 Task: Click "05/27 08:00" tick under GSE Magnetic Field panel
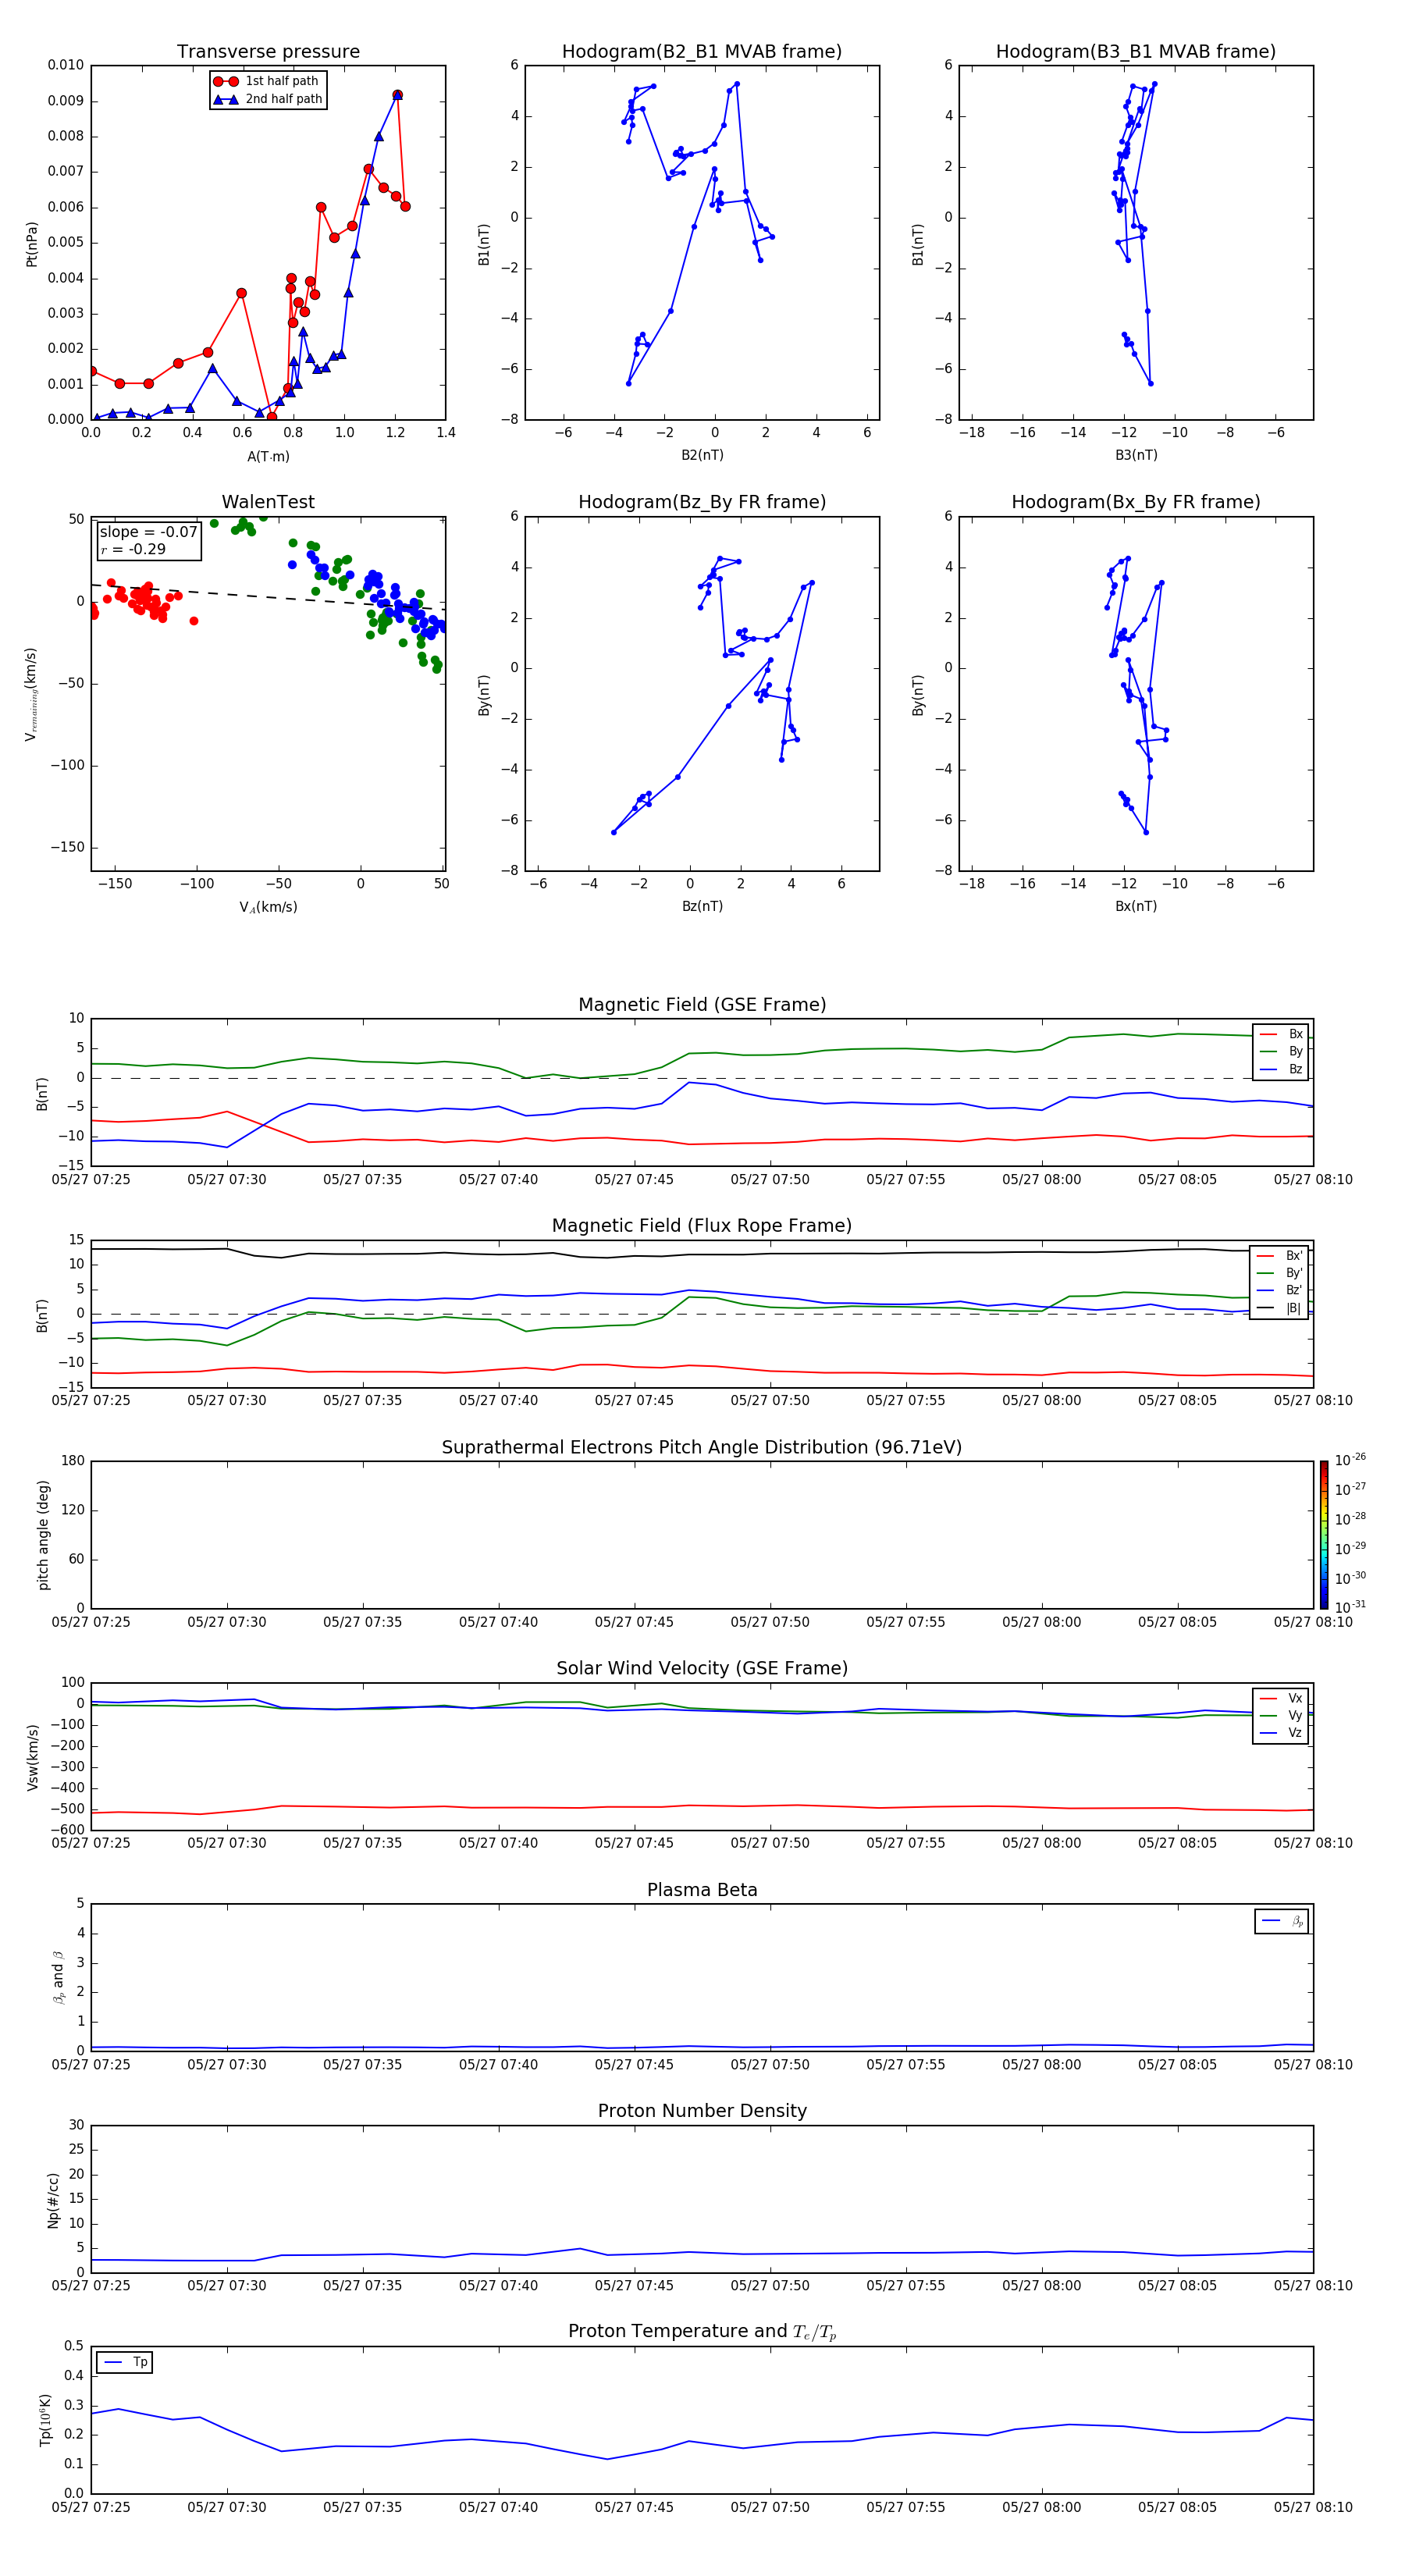tap(1041, 1179)
